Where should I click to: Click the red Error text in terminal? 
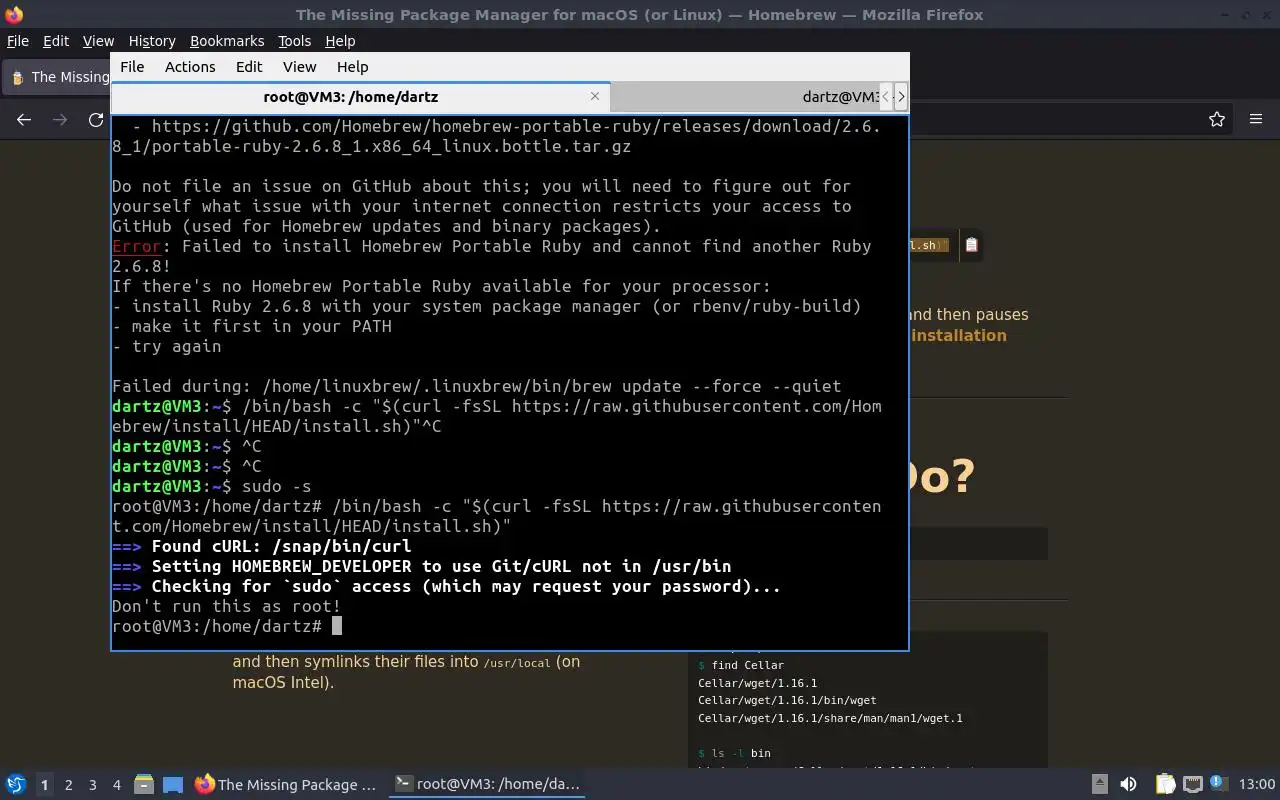coord(136,246)
